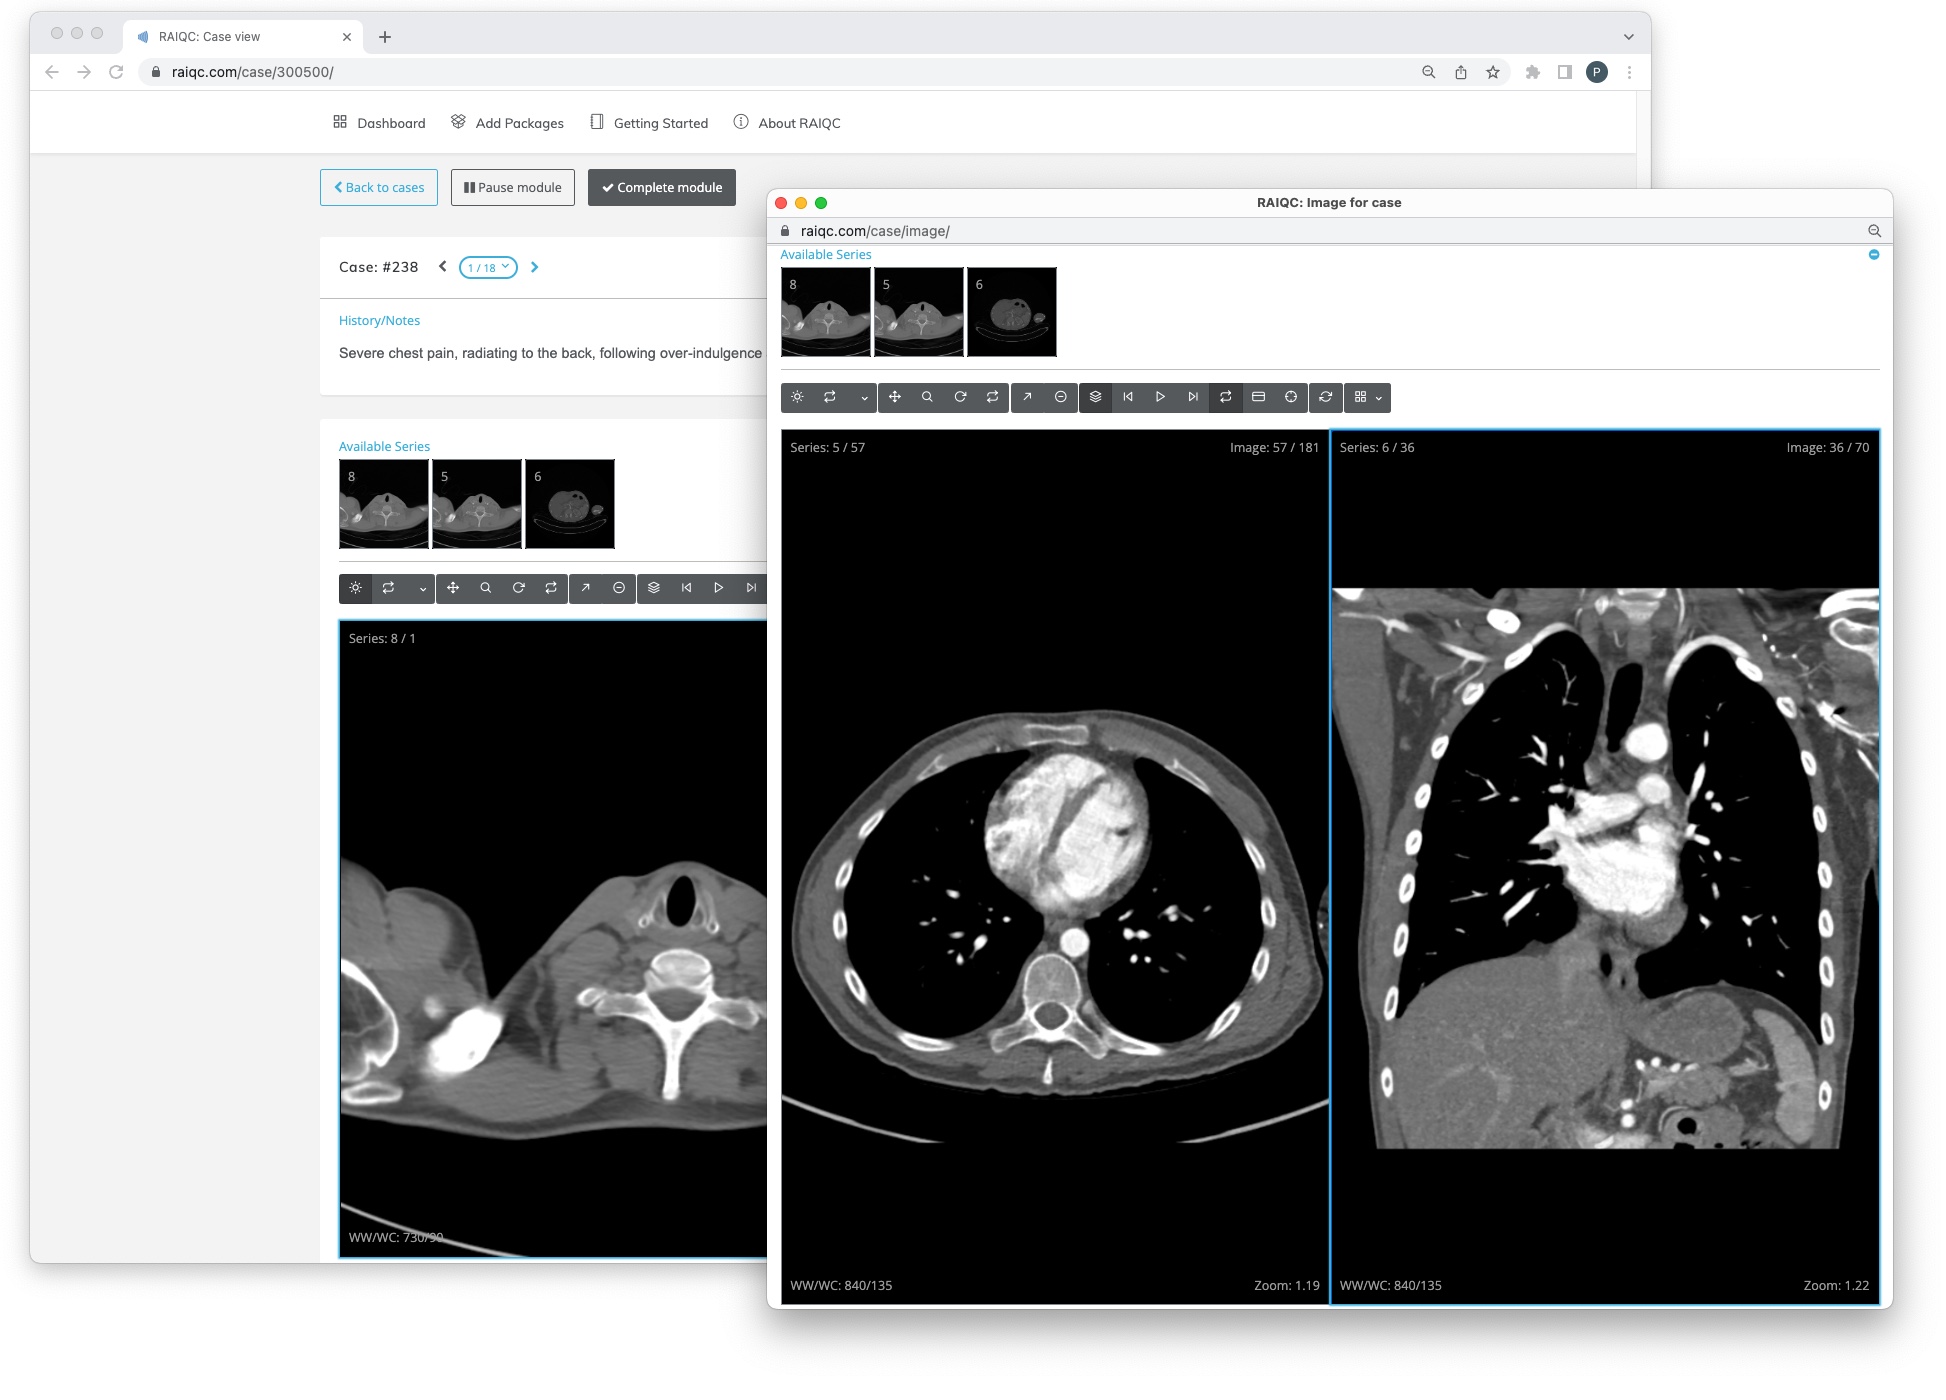
Task: Toggle the stack scroll layers tool
Action: [1095, 397]
